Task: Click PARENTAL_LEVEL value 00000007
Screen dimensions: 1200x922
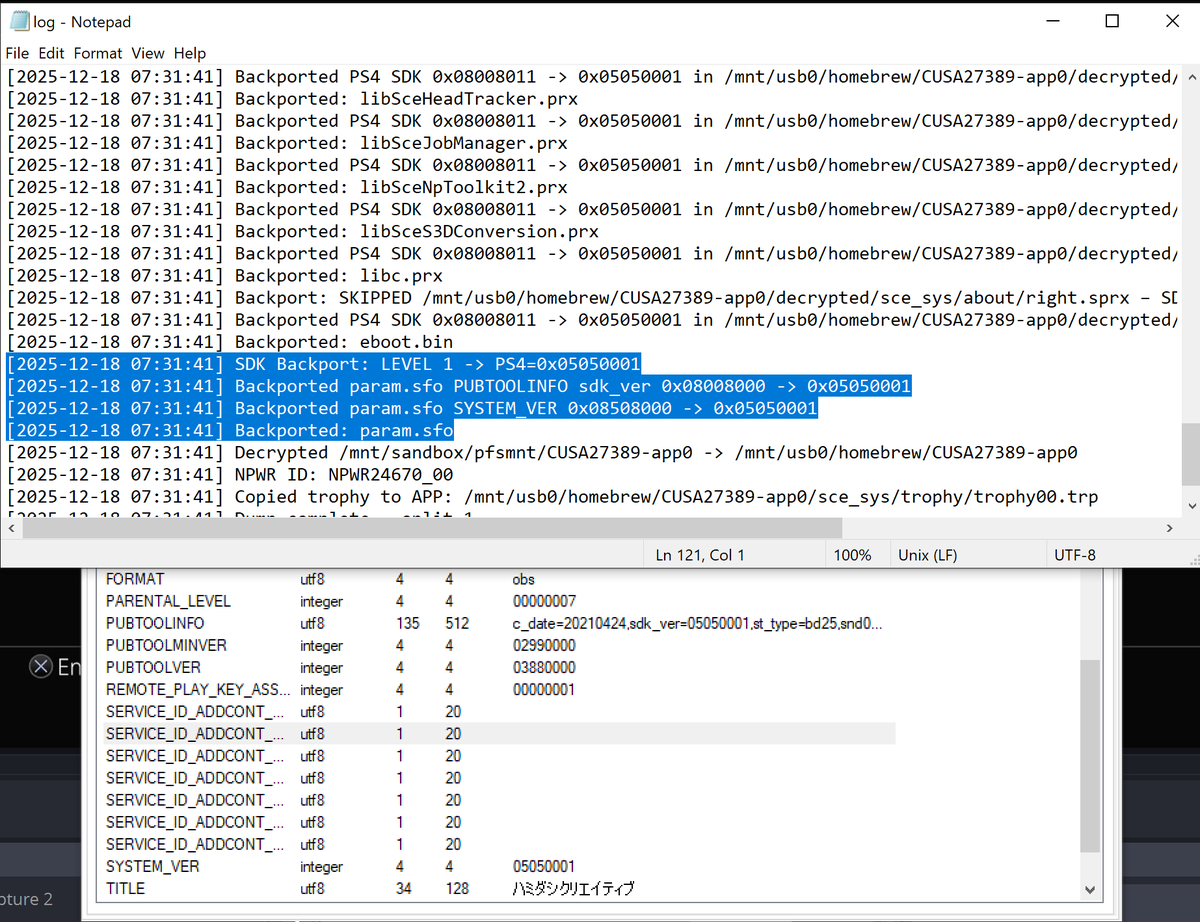Action: click(x=543, y=601)
